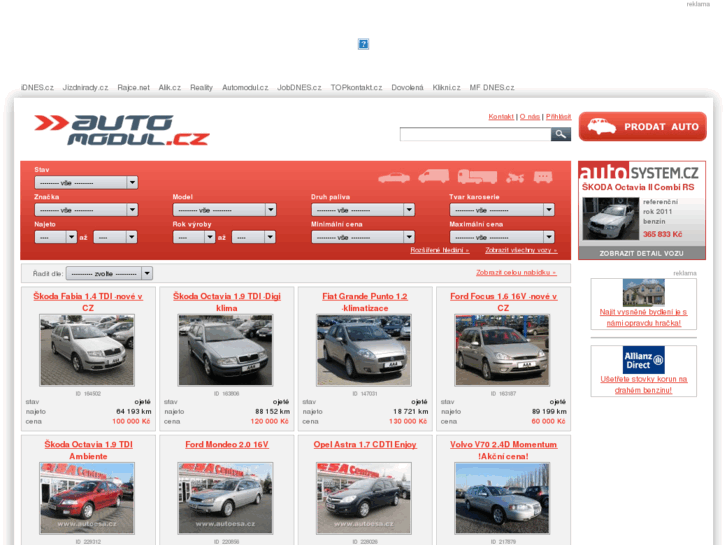
Task: Open the Řadit dle sort dropdown
Action: 109,274
